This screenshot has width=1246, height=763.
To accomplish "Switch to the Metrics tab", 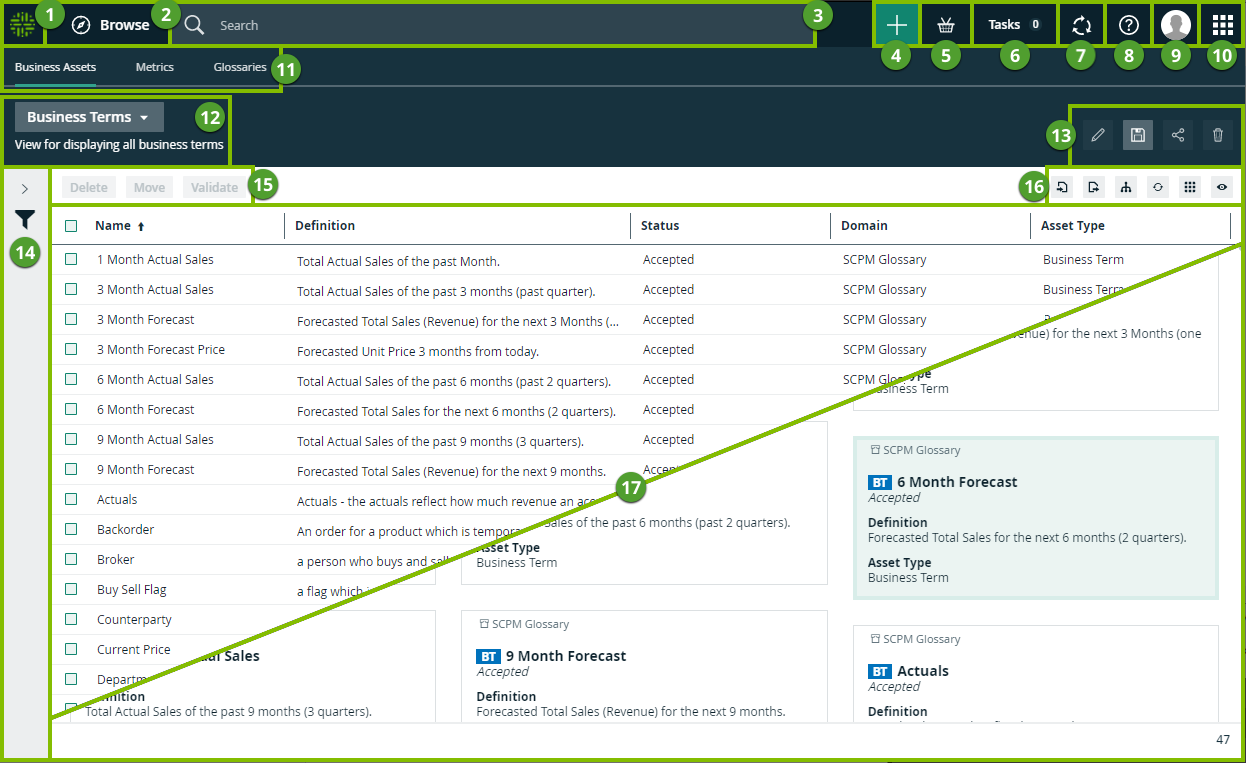I will [155, 67].
